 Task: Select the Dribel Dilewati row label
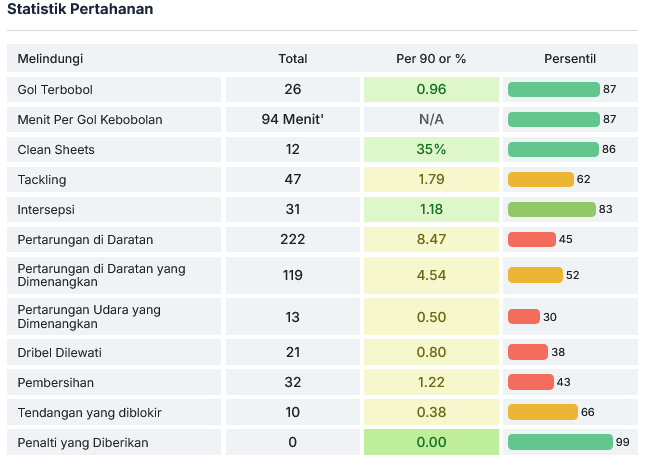point(60,352)
